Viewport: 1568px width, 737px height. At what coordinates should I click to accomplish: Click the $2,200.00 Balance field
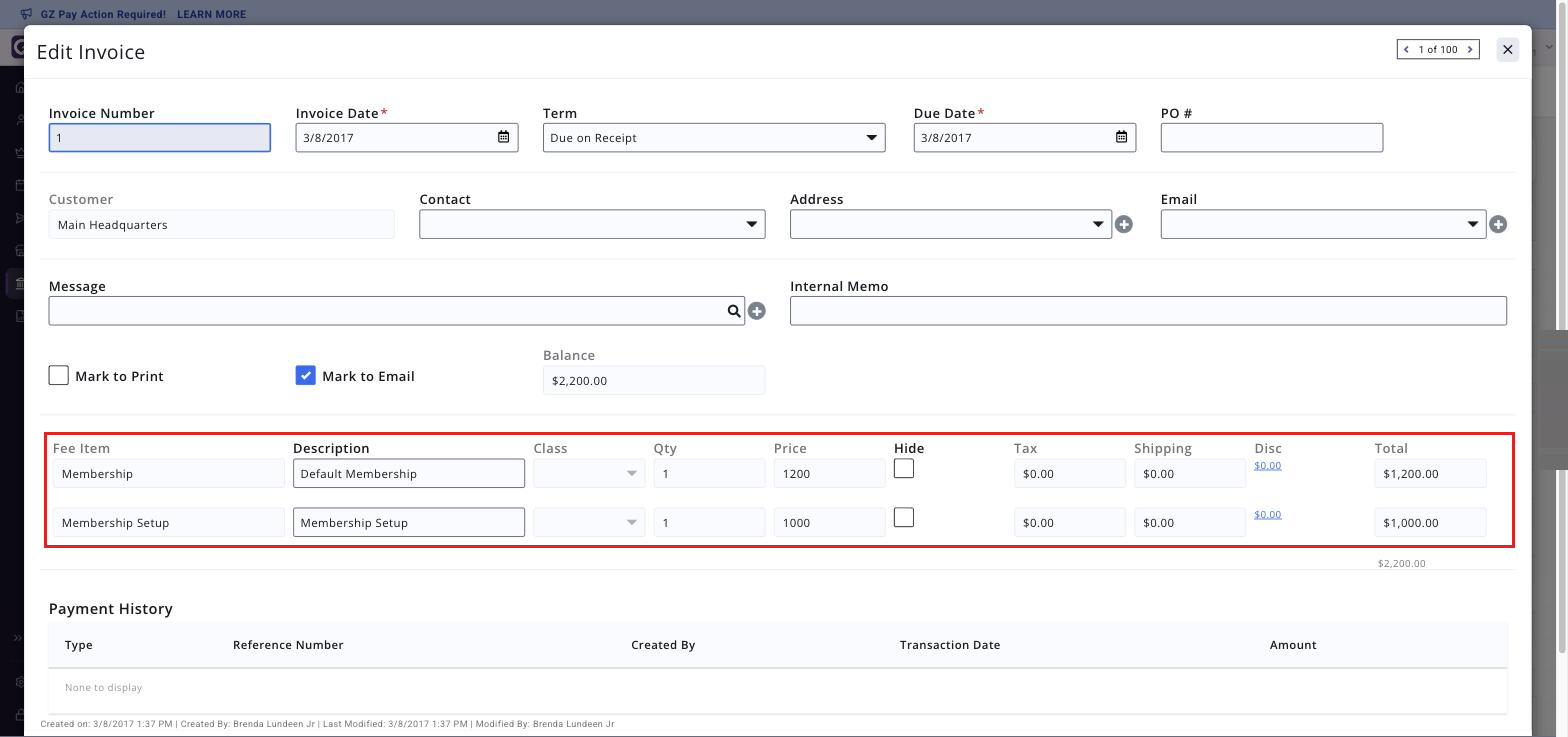coord(654,380)
